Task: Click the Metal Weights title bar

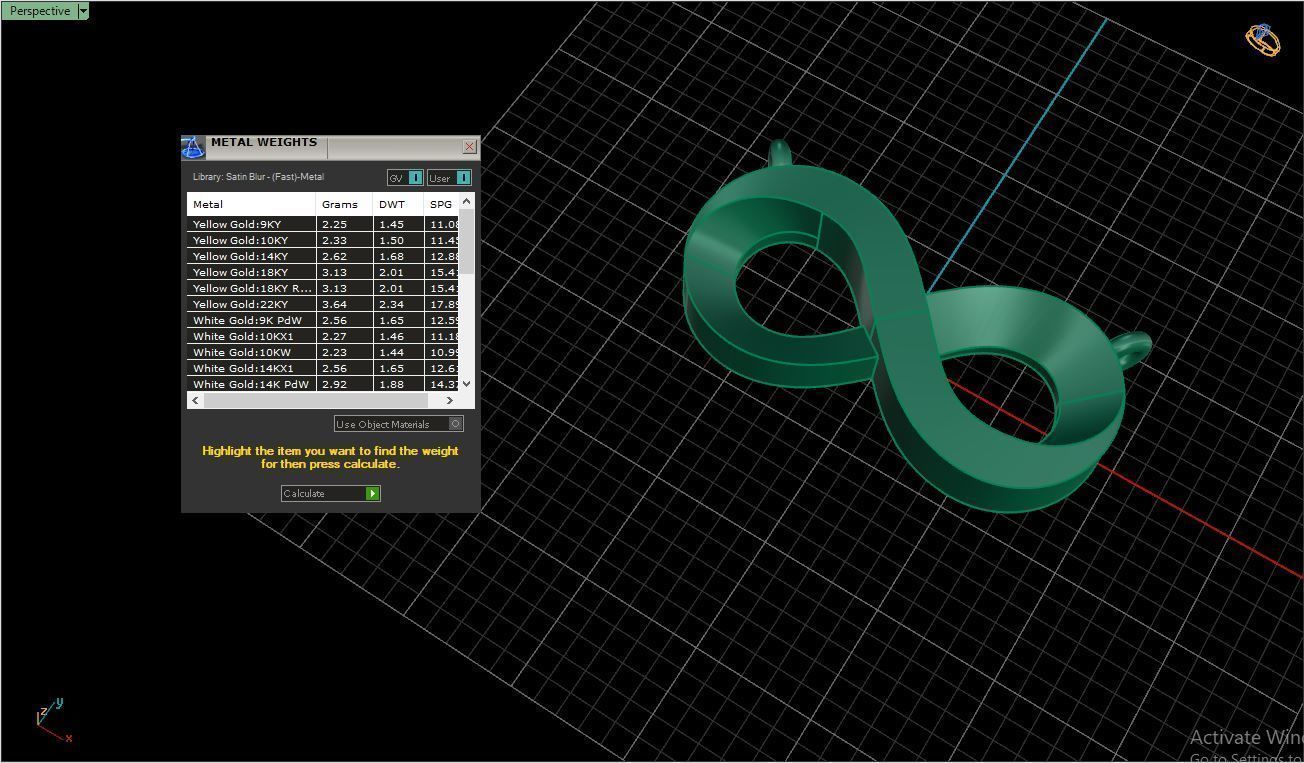Action: coord(333,146)
